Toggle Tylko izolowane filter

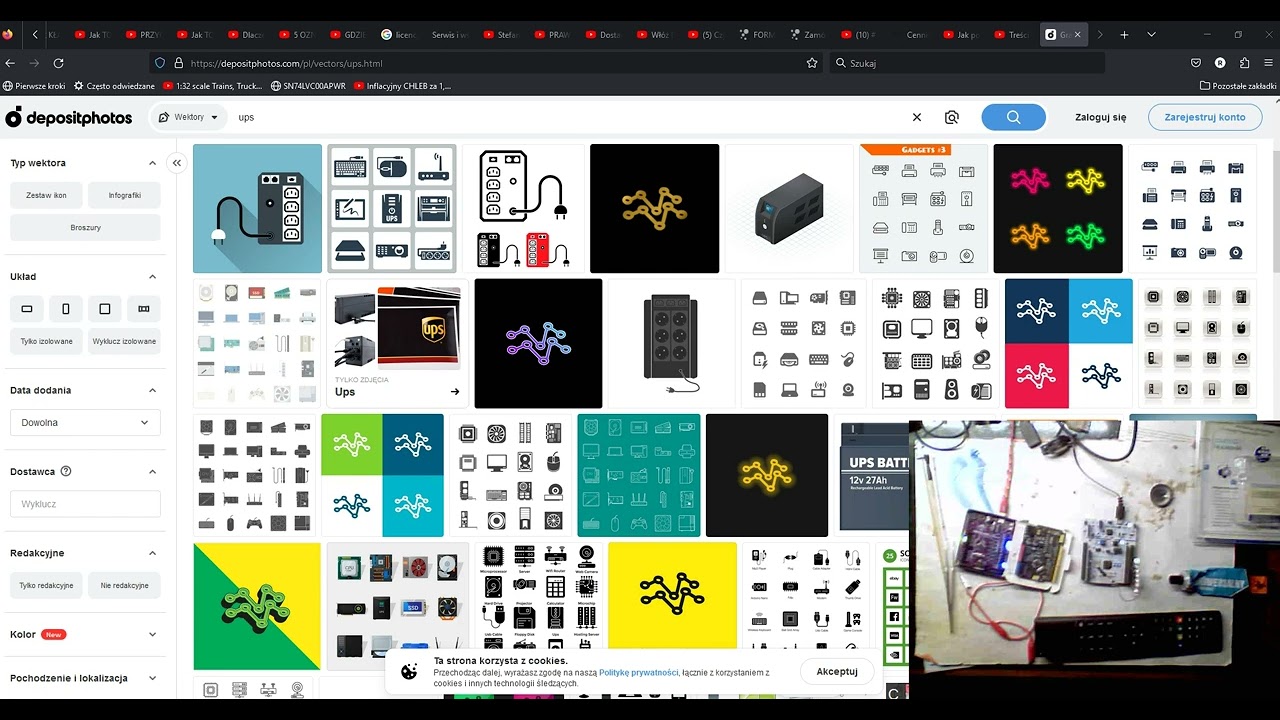[x=46, y=341]
